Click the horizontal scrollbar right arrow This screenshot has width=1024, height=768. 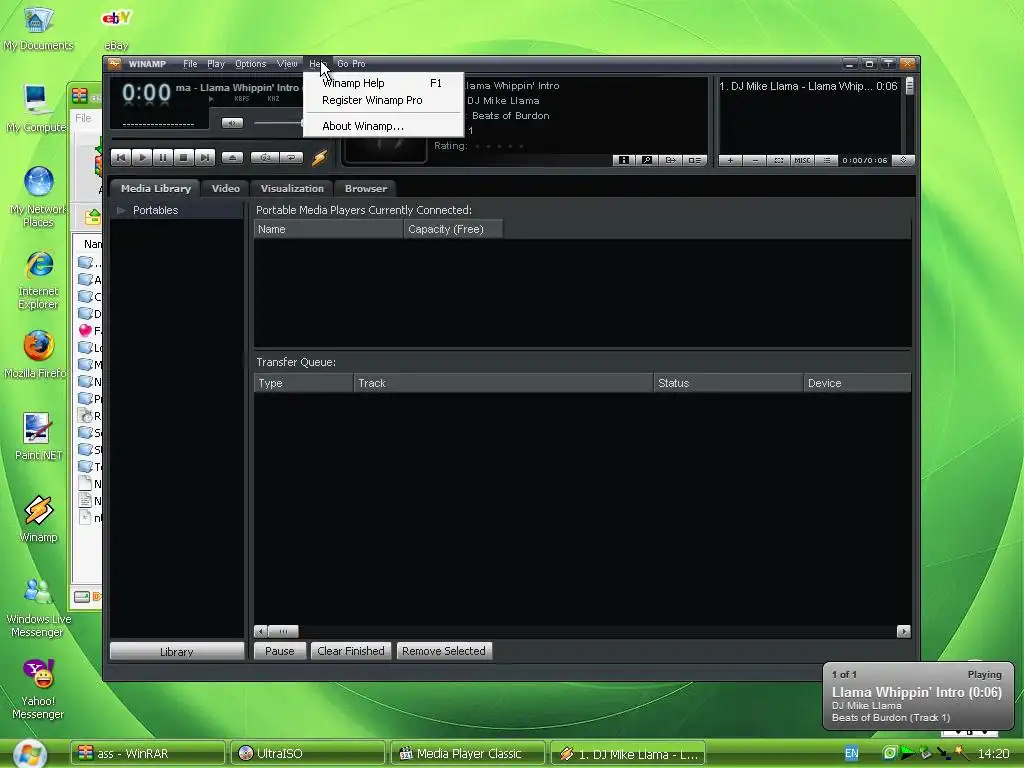pyautogui.click(x=904, y=632)
